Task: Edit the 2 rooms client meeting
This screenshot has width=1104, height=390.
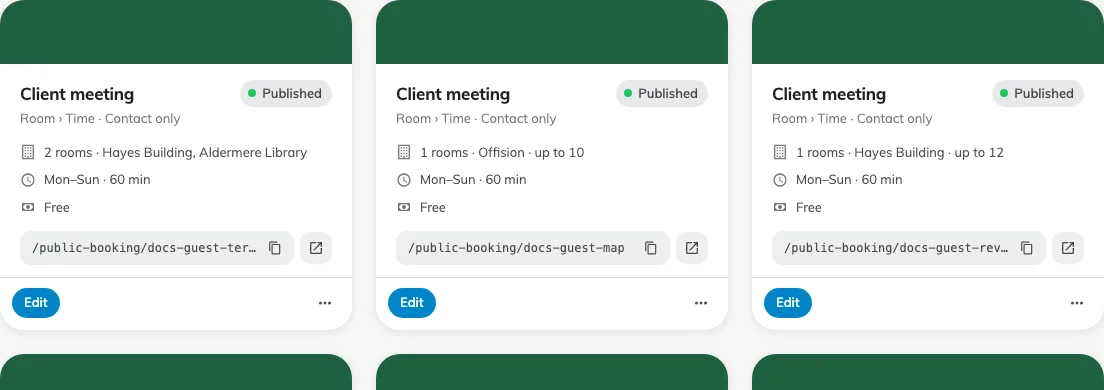Action: (36, 303)
